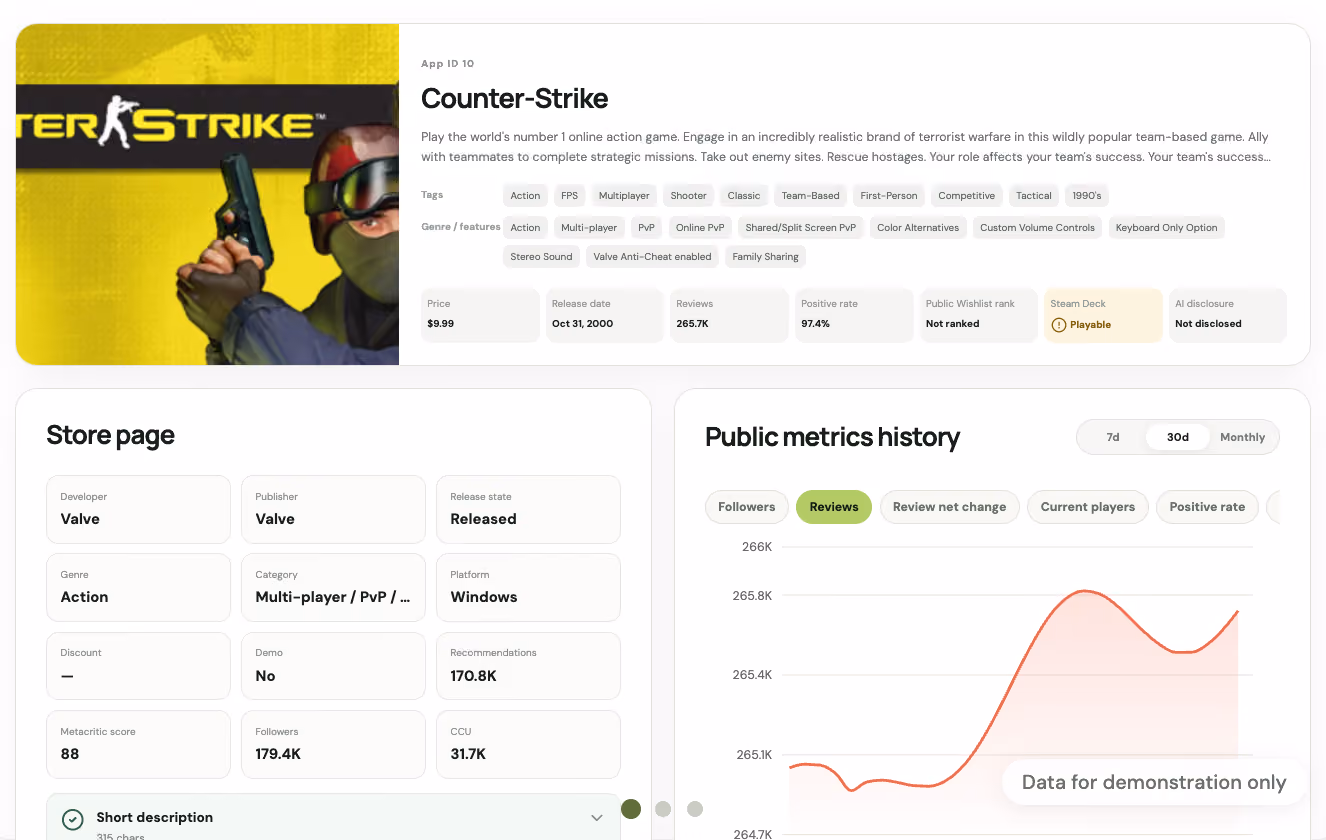Switch metrics history range to Monthly
The height and width of the screenshot is (840, 1326).
1243,437
